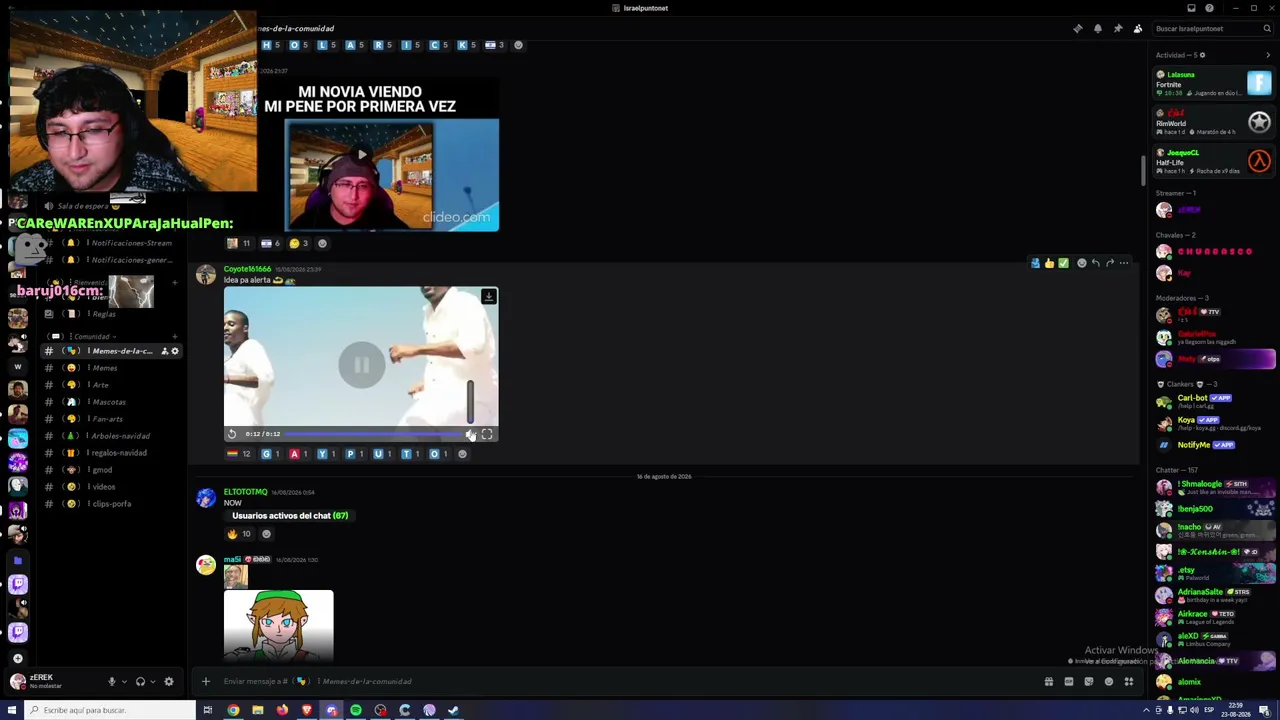Viewport: 1280px width, 720px height.
Task: Expand the Actividad section arrow
Action: pos(1268,55)
